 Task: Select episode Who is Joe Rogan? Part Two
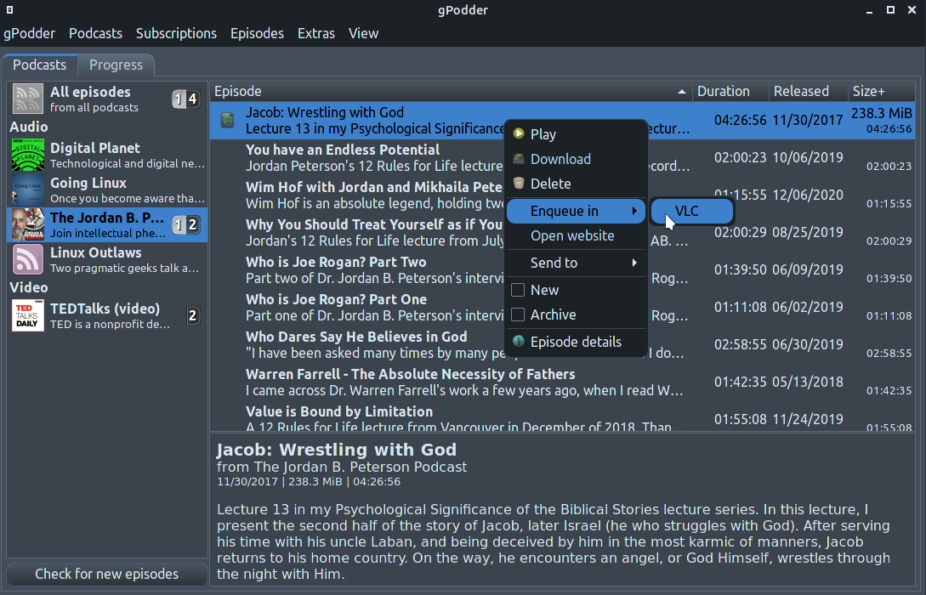click(562, 270)
